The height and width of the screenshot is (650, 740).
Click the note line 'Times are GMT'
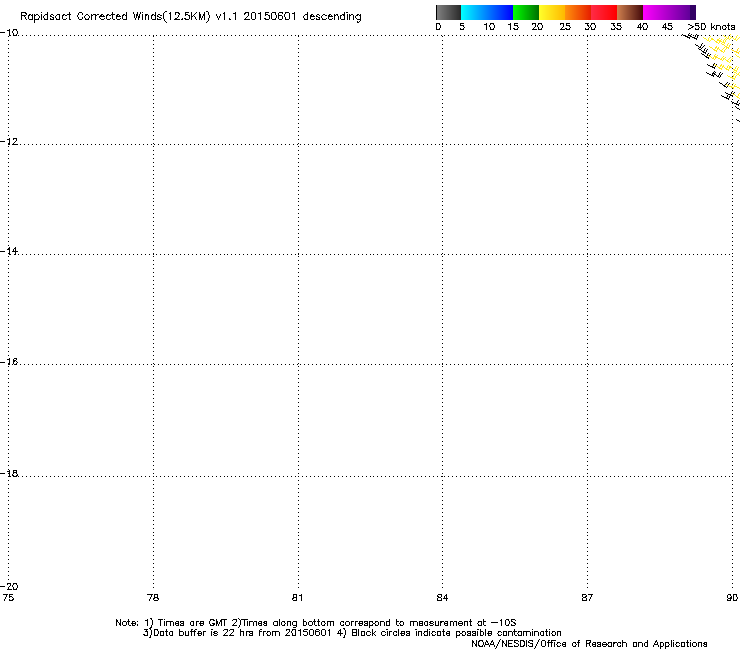point(193,623)
